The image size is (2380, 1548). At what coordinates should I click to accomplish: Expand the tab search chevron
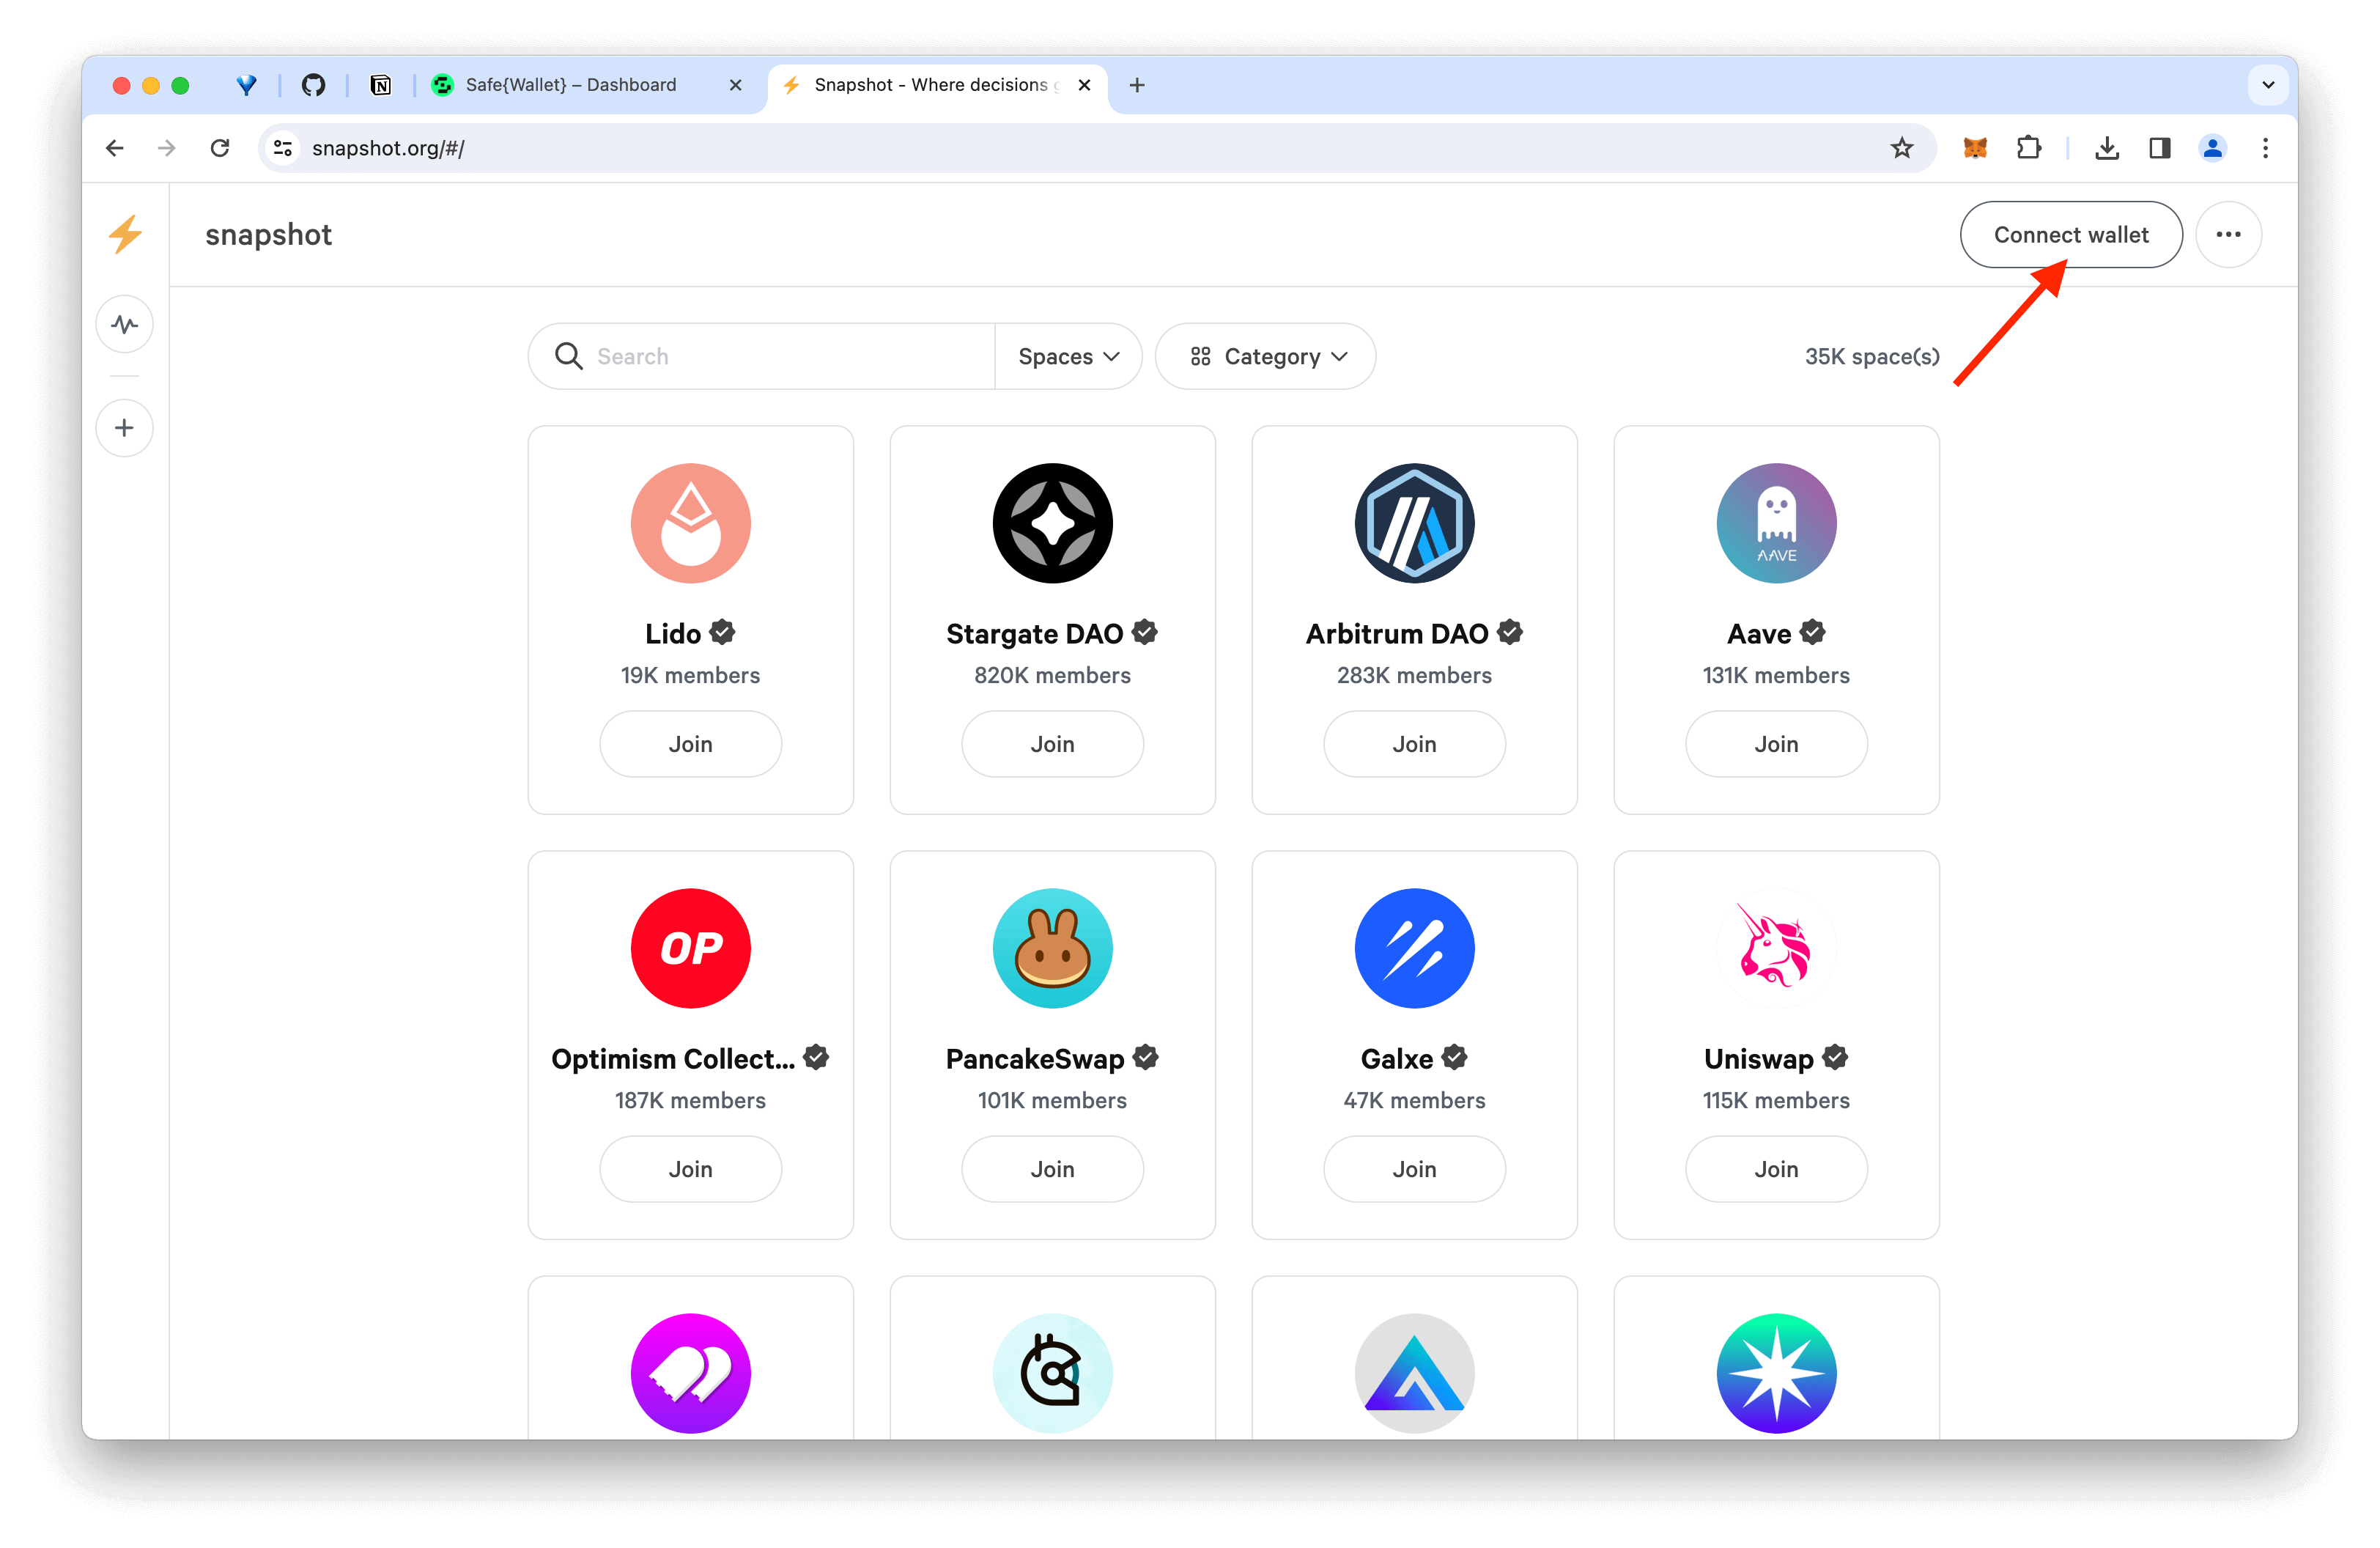2268,85
